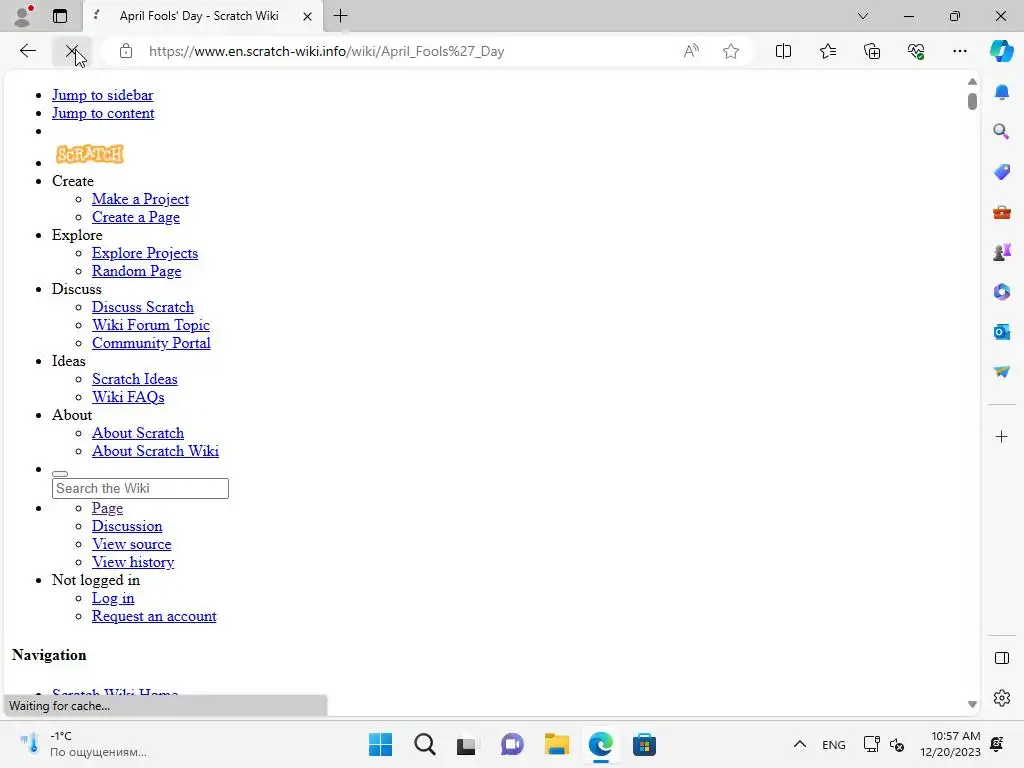This screenshot has height=768, width=1024.
Task: Add a new app to sidebar
Action: point(1002,436)
